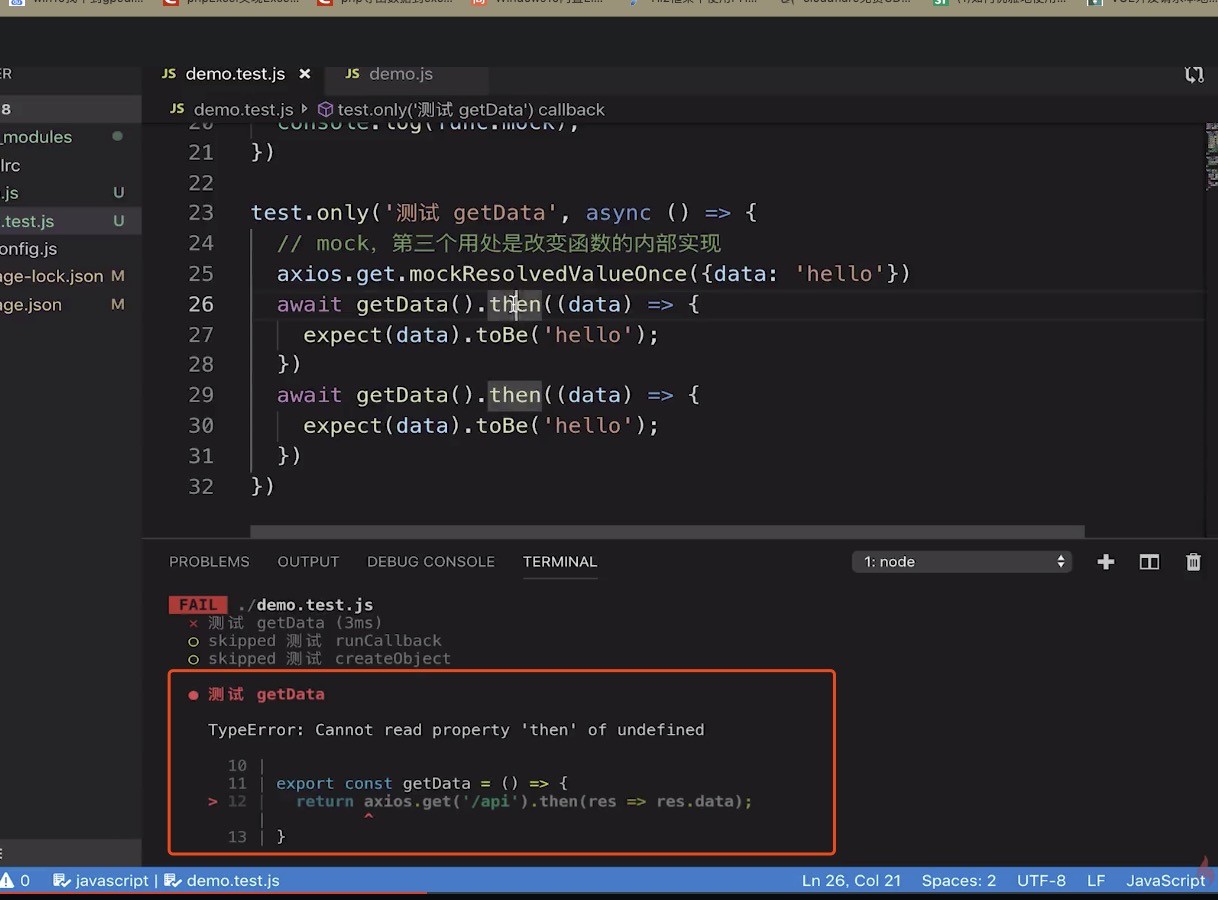Click highlighted 'then' on line 29

point(515,395)
